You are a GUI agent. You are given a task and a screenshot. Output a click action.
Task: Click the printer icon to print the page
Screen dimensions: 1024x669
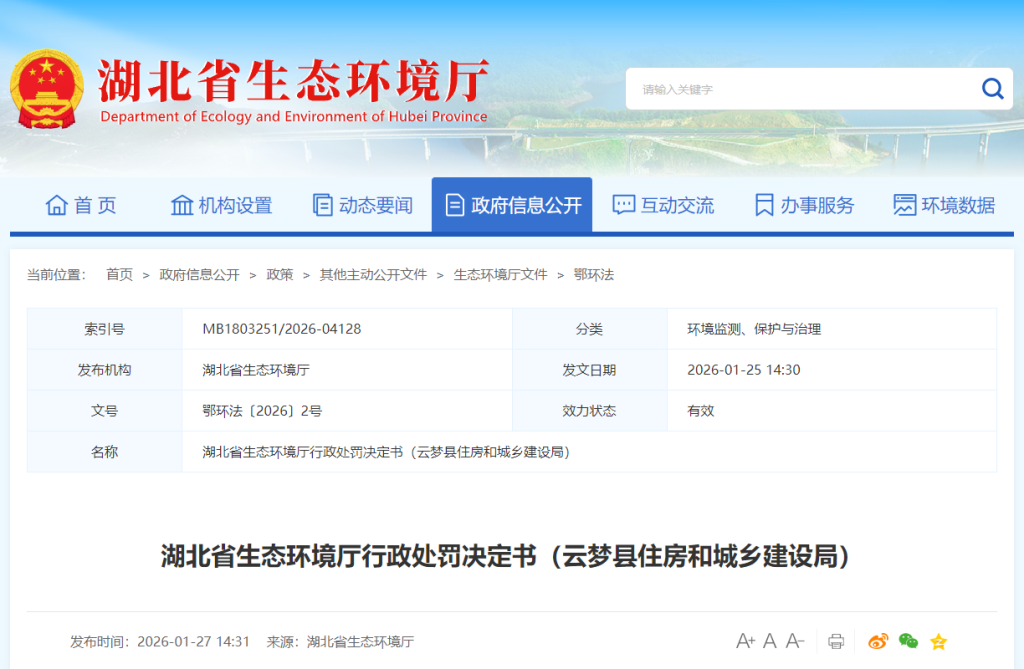click(836, 642)
